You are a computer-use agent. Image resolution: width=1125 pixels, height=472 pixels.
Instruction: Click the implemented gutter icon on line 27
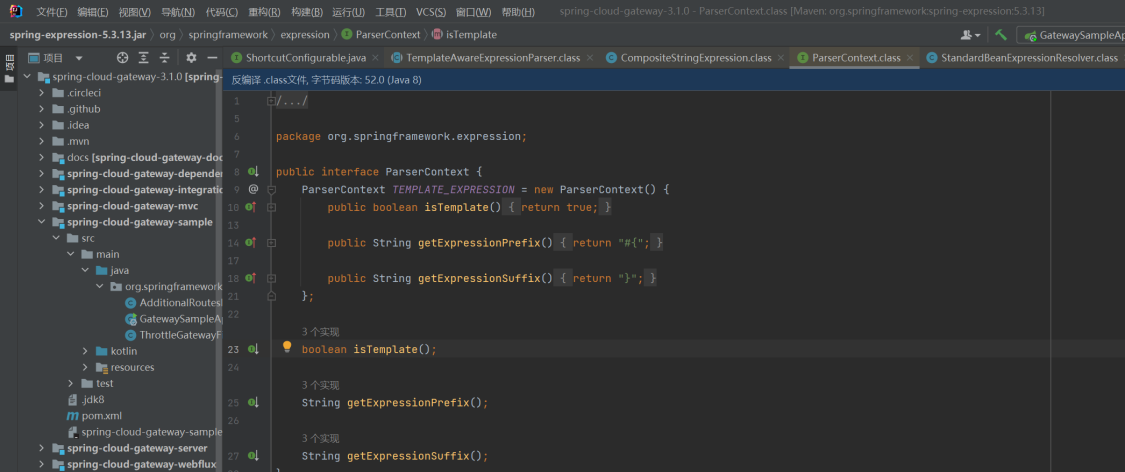(253, 456)
